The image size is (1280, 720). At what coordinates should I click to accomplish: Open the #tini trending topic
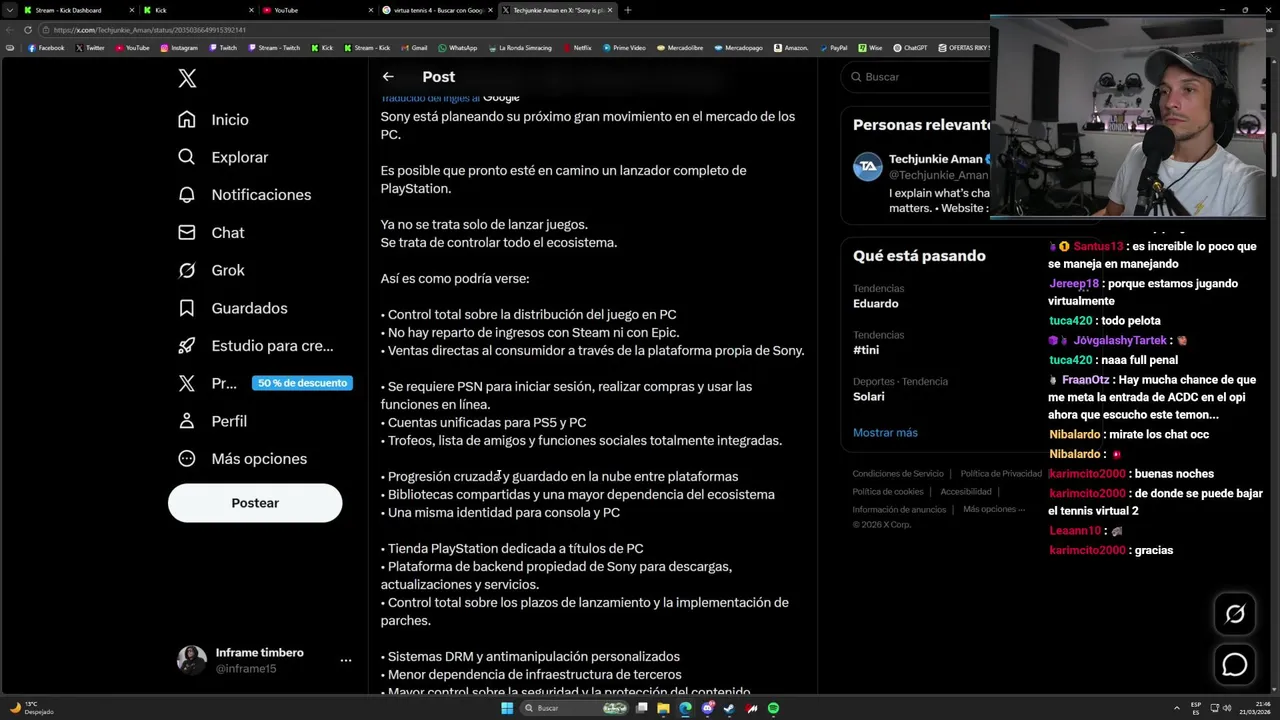866,350
